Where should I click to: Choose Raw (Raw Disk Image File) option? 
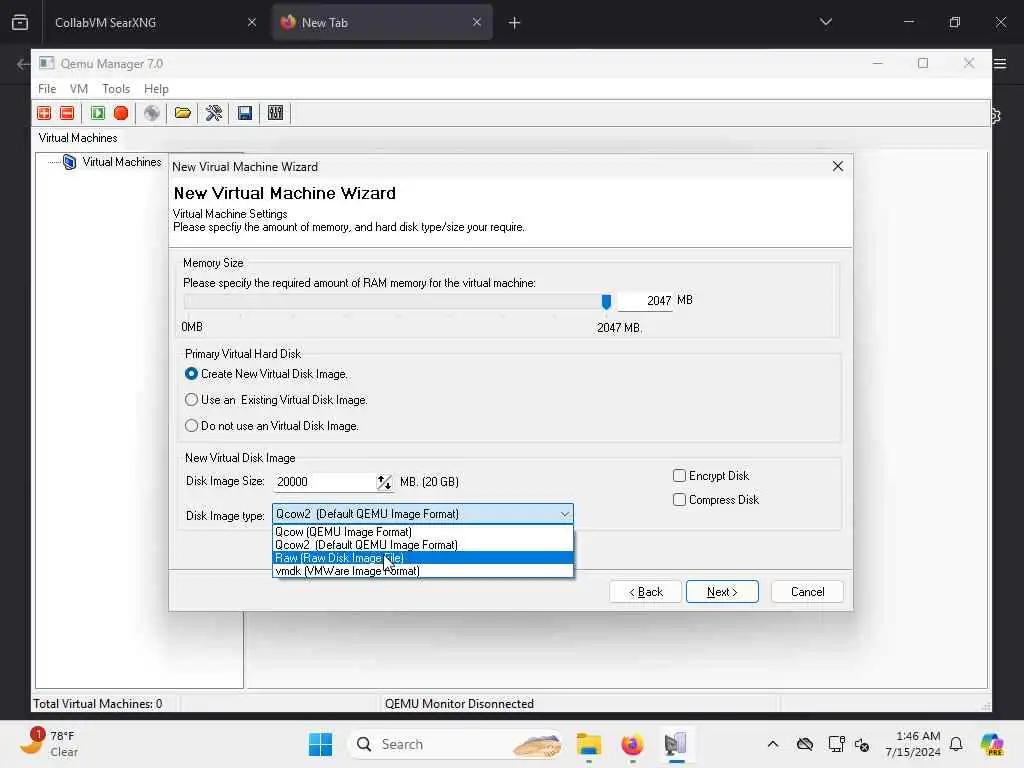[423, 558]
